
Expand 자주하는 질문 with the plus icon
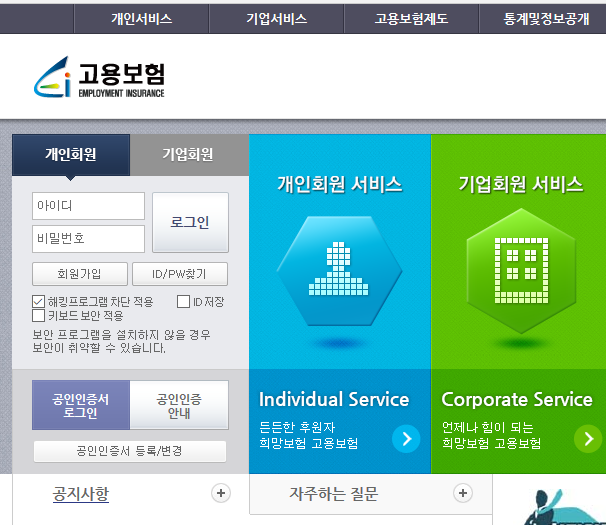click(463, 493)
